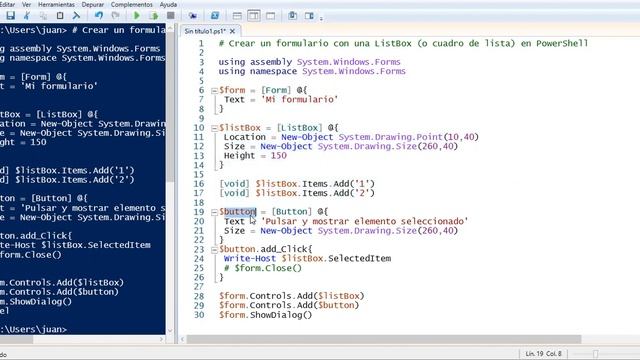
Task: Click Height value 150 on line 13
Action: pyautogui.click(x=279, y=156)
